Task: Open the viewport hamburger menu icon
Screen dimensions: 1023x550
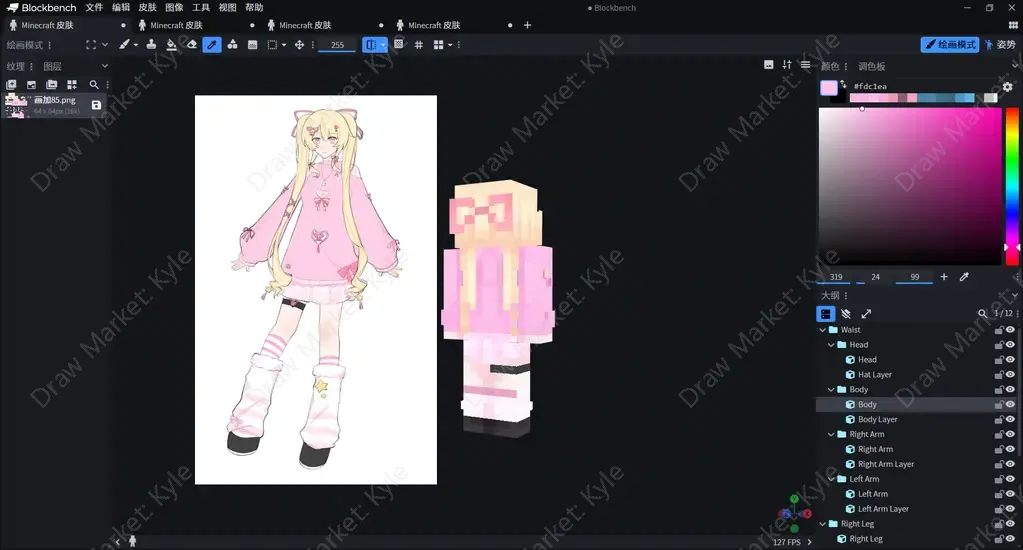Action: coord(805,65)
